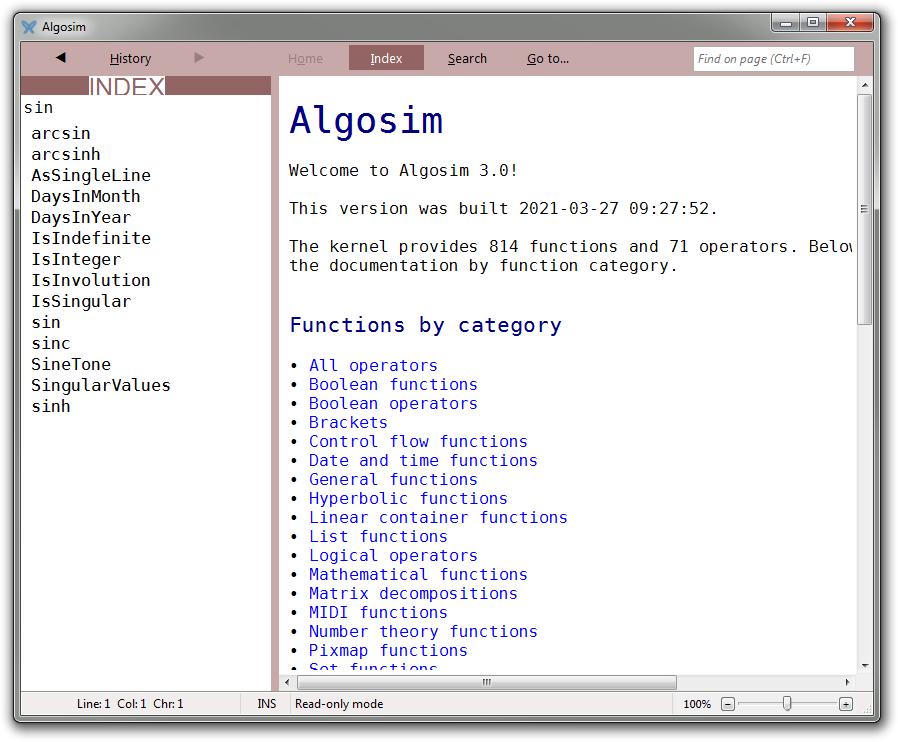The image size is (898, 742).
Task: Switch to the Index tab
Action: click(386, 59)
